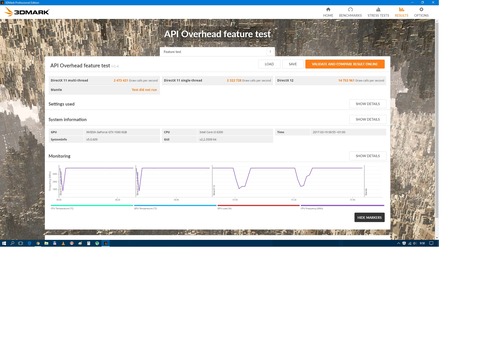Click the Home house icon

[328, 9]
